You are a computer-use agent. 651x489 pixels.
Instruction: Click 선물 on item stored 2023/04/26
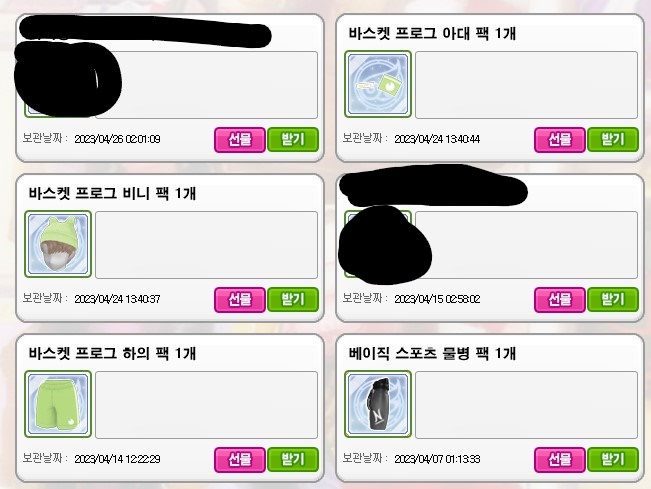coord(240,139)
